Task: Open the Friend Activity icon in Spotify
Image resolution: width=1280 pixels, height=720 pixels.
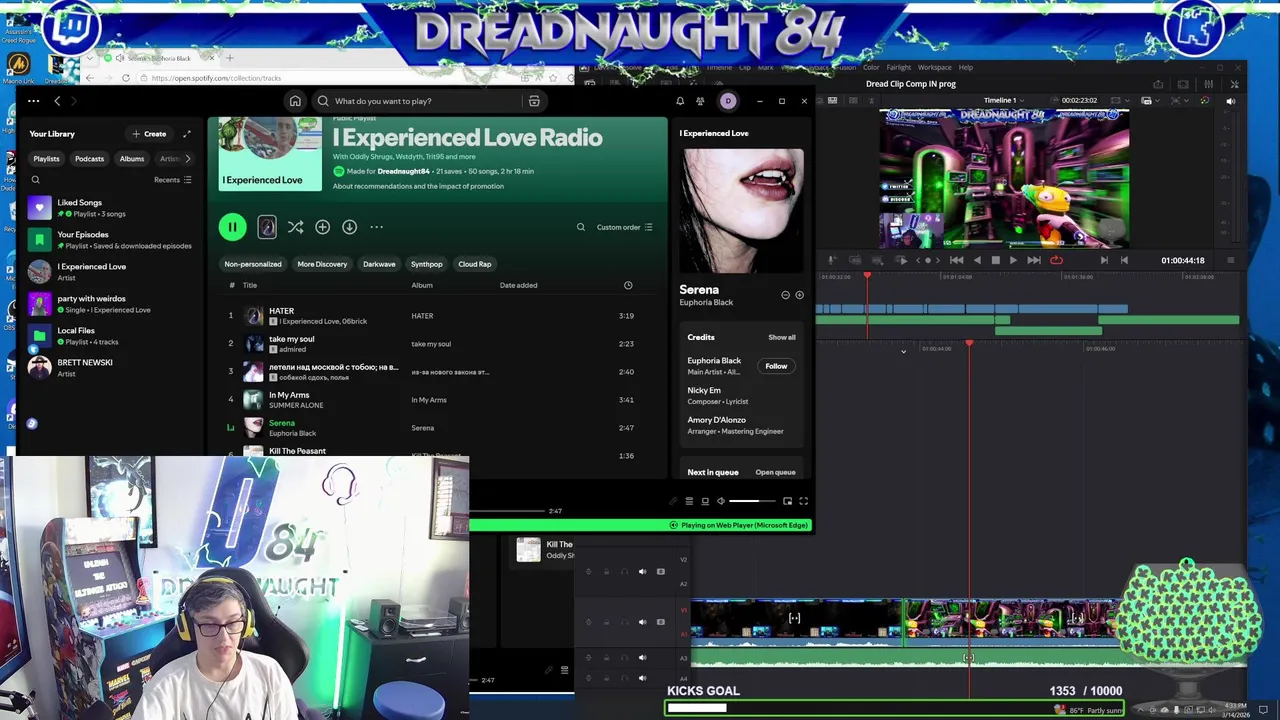Action: point(700,101)
